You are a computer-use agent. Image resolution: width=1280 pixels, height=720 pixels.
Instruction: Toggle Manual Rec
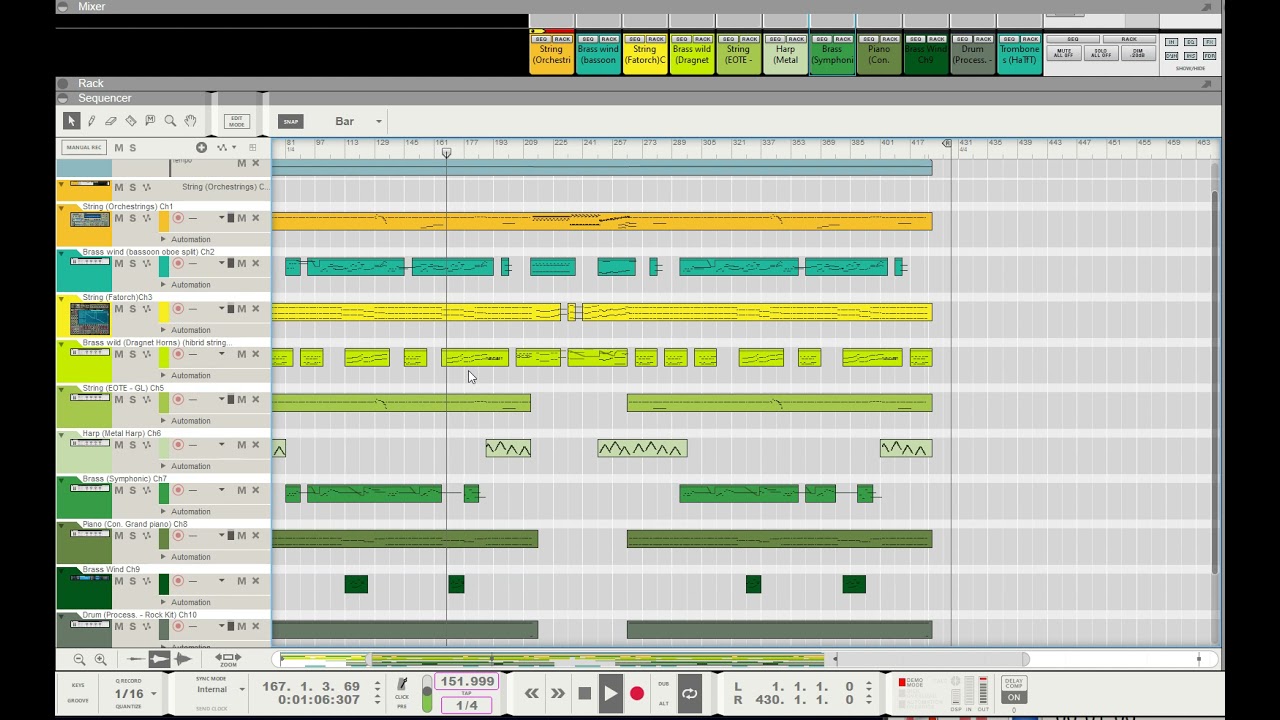[83, 147]
